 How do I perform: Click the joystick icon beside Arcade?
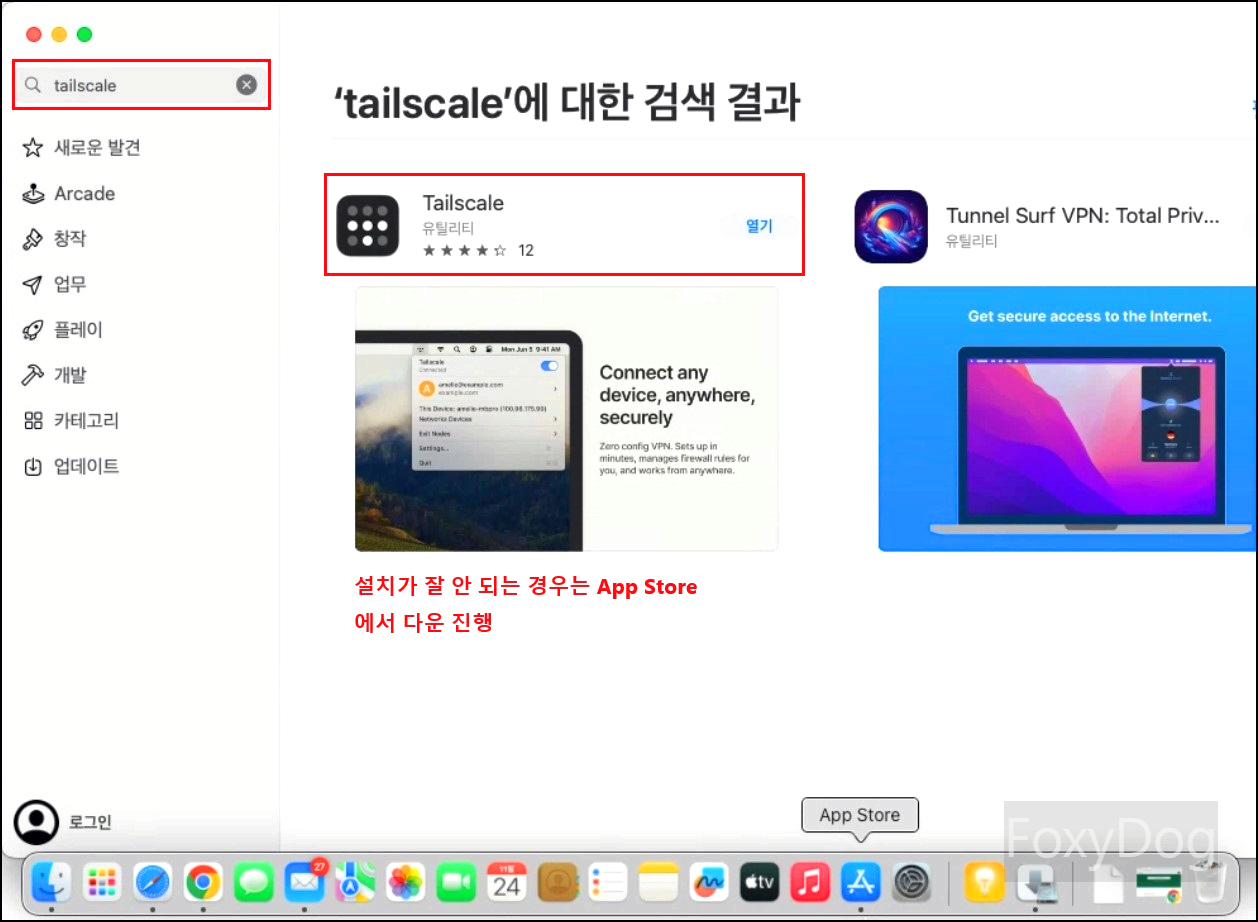point(33,194)
